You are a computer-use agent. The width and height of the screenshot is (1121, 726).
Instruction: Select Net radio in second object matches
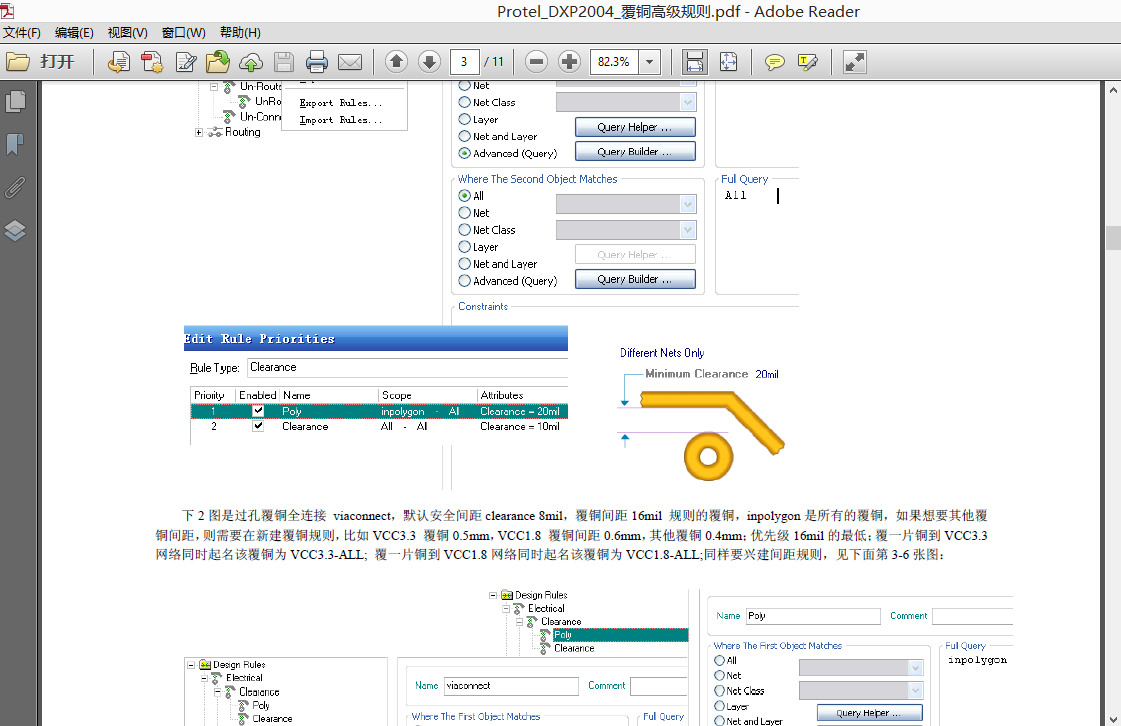[465, 212]
